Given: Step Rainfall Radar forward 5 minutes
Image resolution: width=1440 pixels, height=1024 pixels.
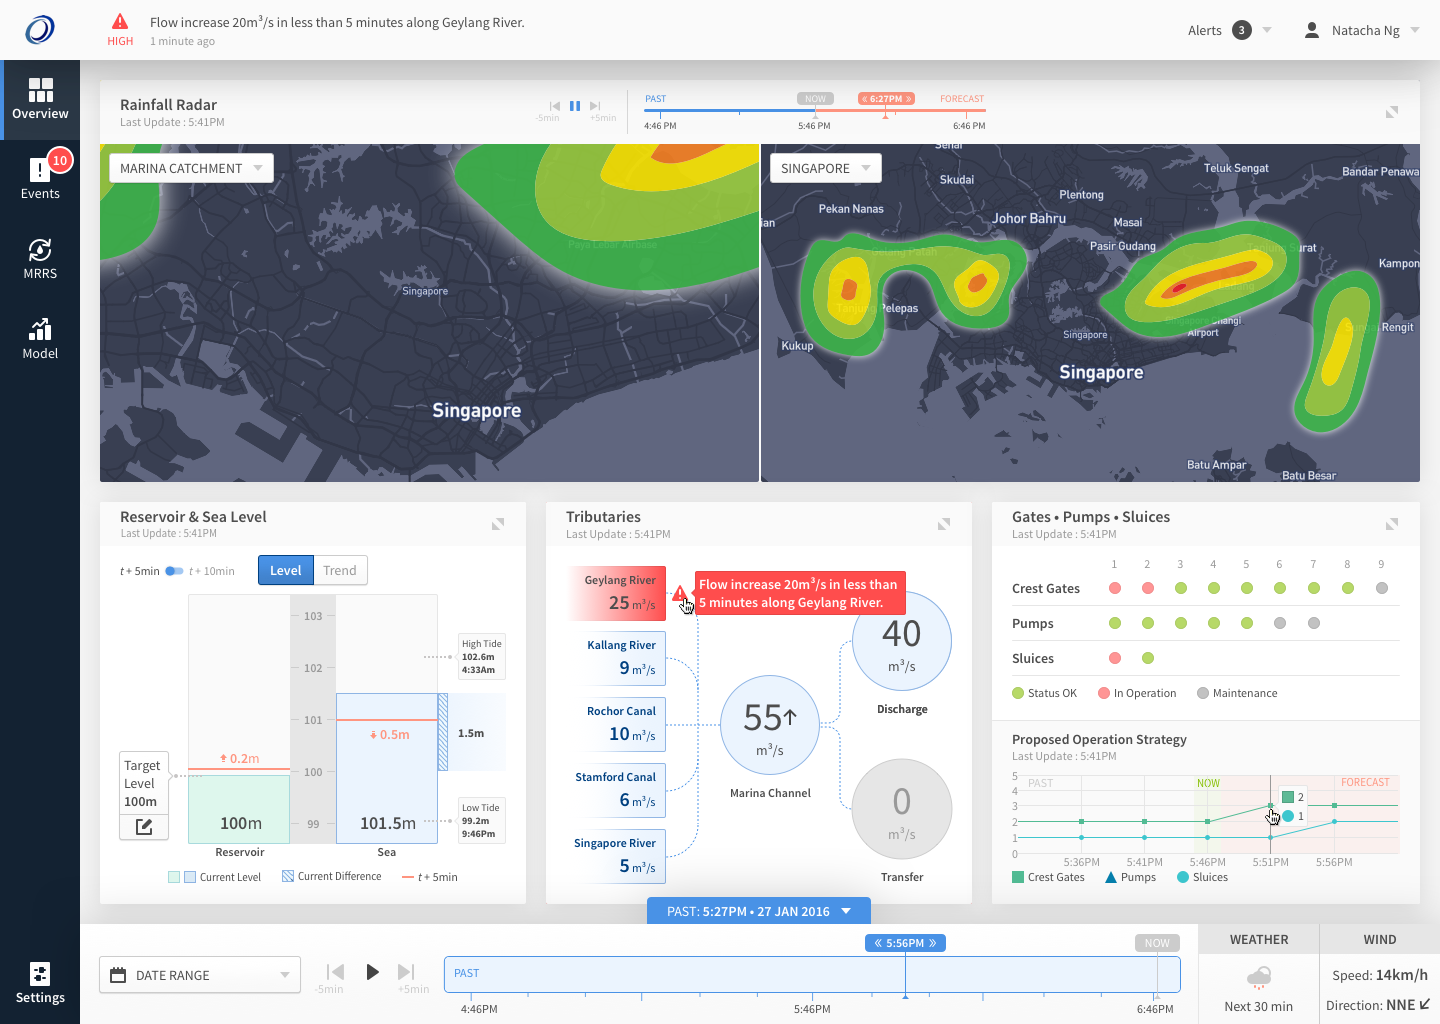Looking at the screenshot, I should point(596,105).
